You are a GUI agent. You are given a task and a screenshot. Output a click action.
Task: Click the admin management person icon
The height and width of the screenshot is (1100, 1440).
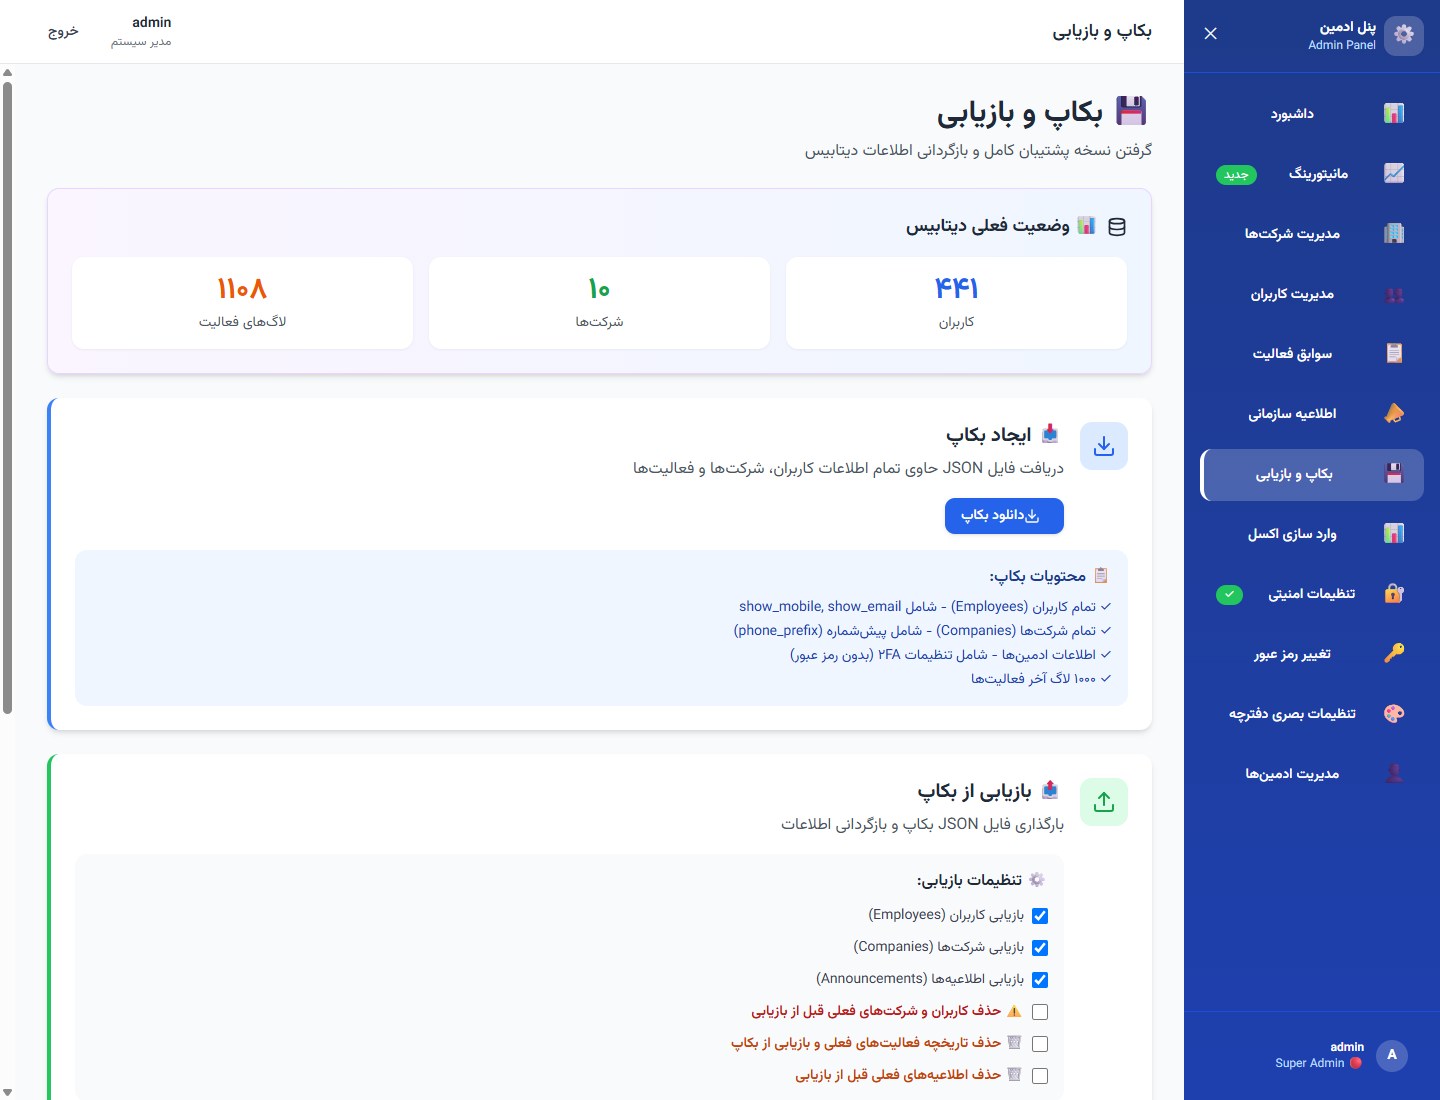1394,774
